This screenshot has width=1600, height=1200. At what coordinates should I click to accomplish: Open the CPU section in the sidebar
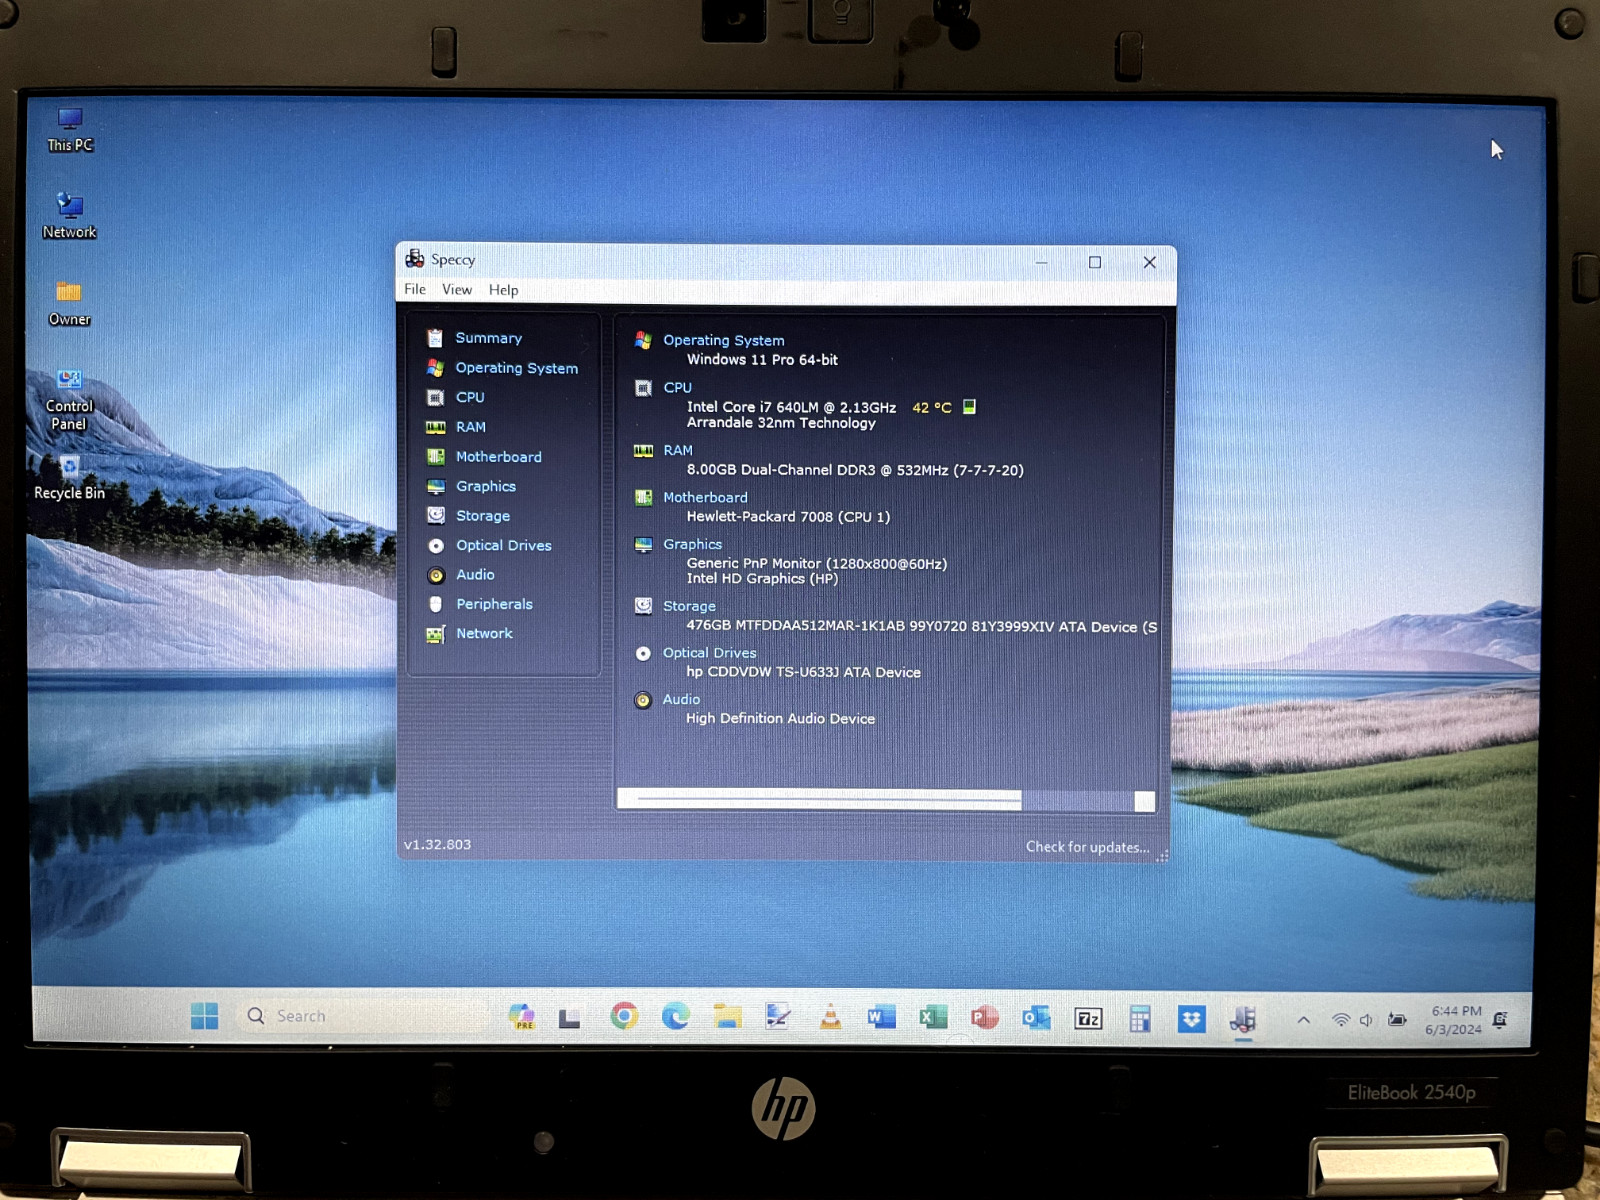470,397
